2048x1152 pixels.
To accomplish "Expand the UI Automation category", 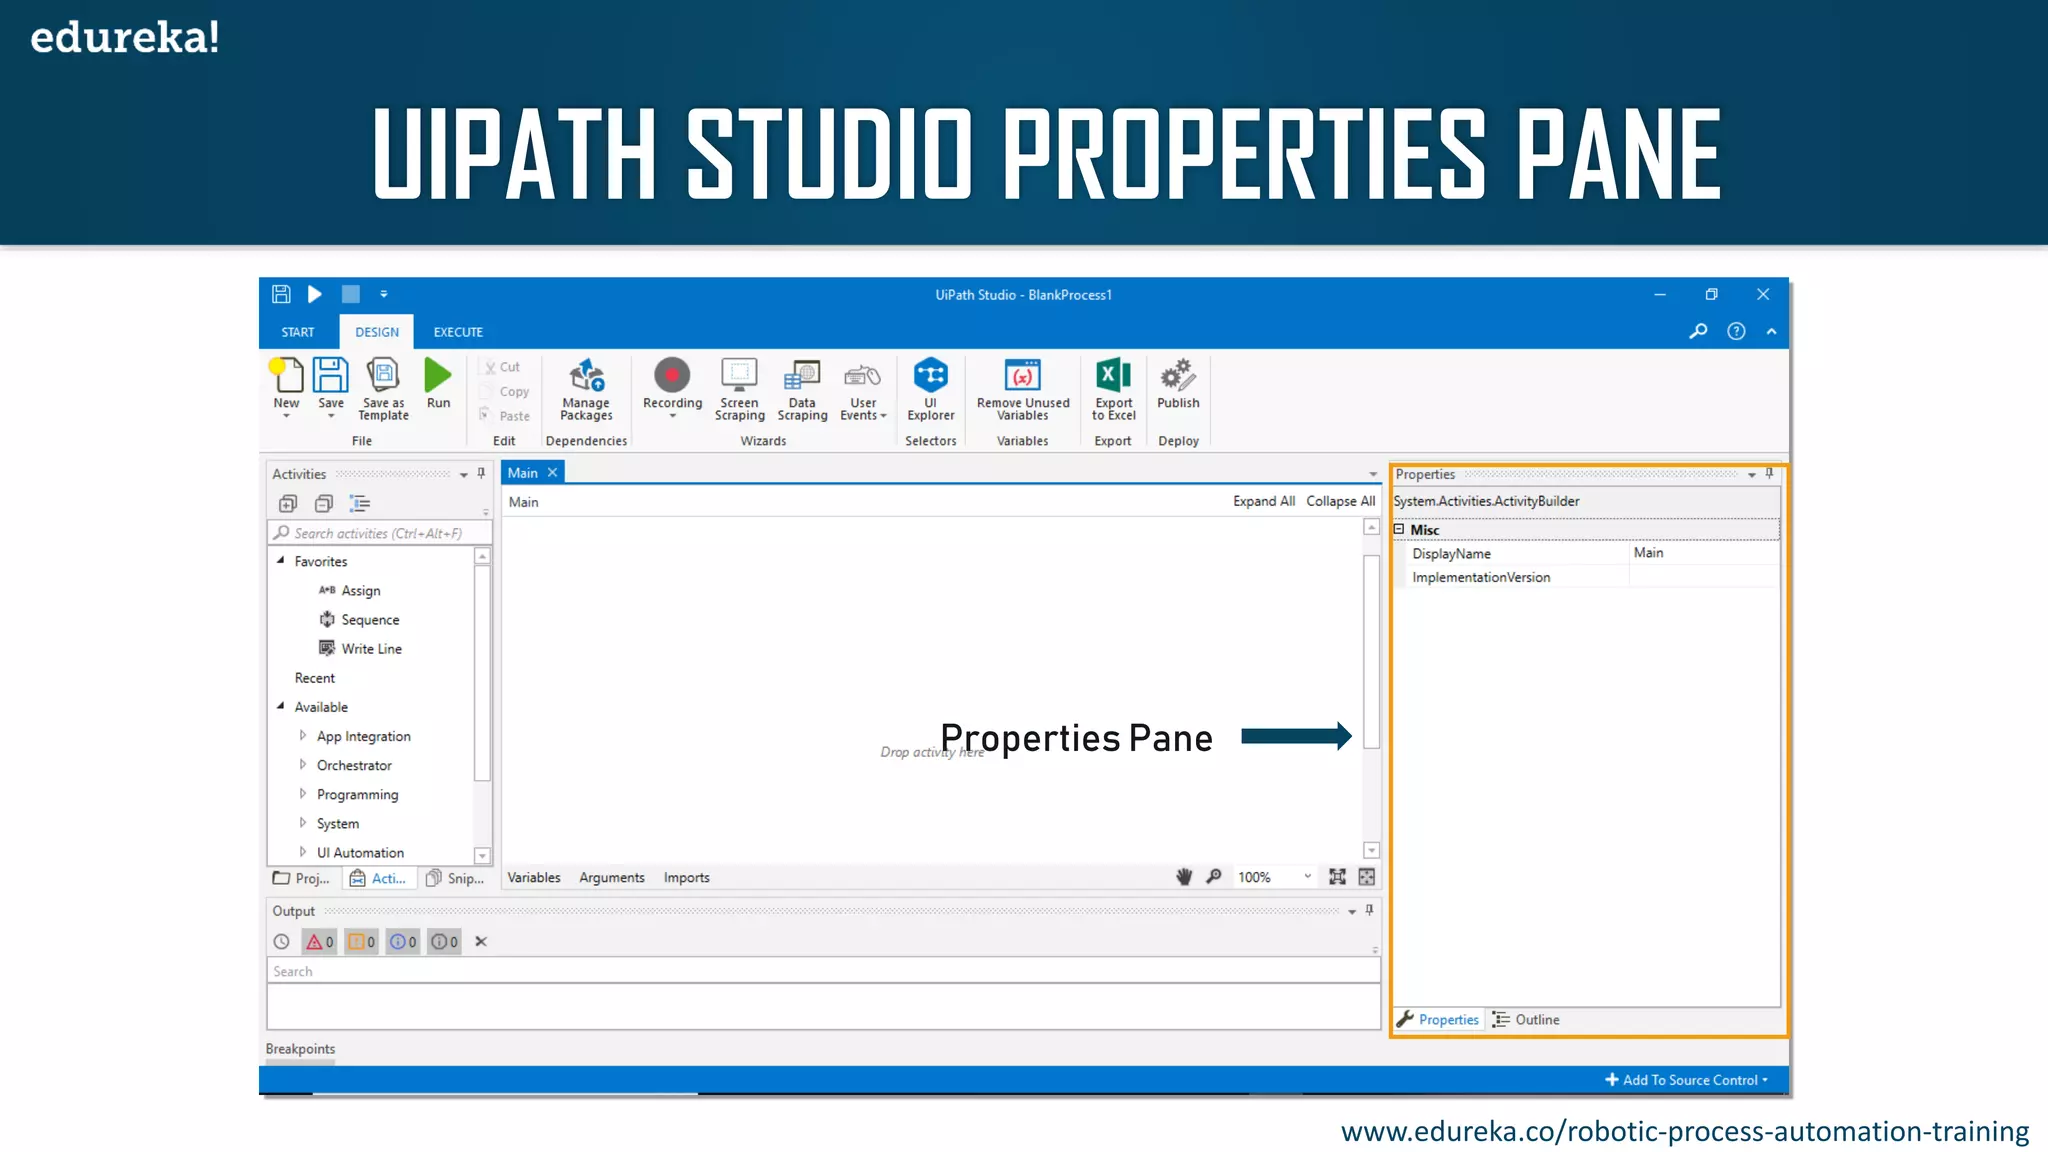I will (x=303, y=852).
